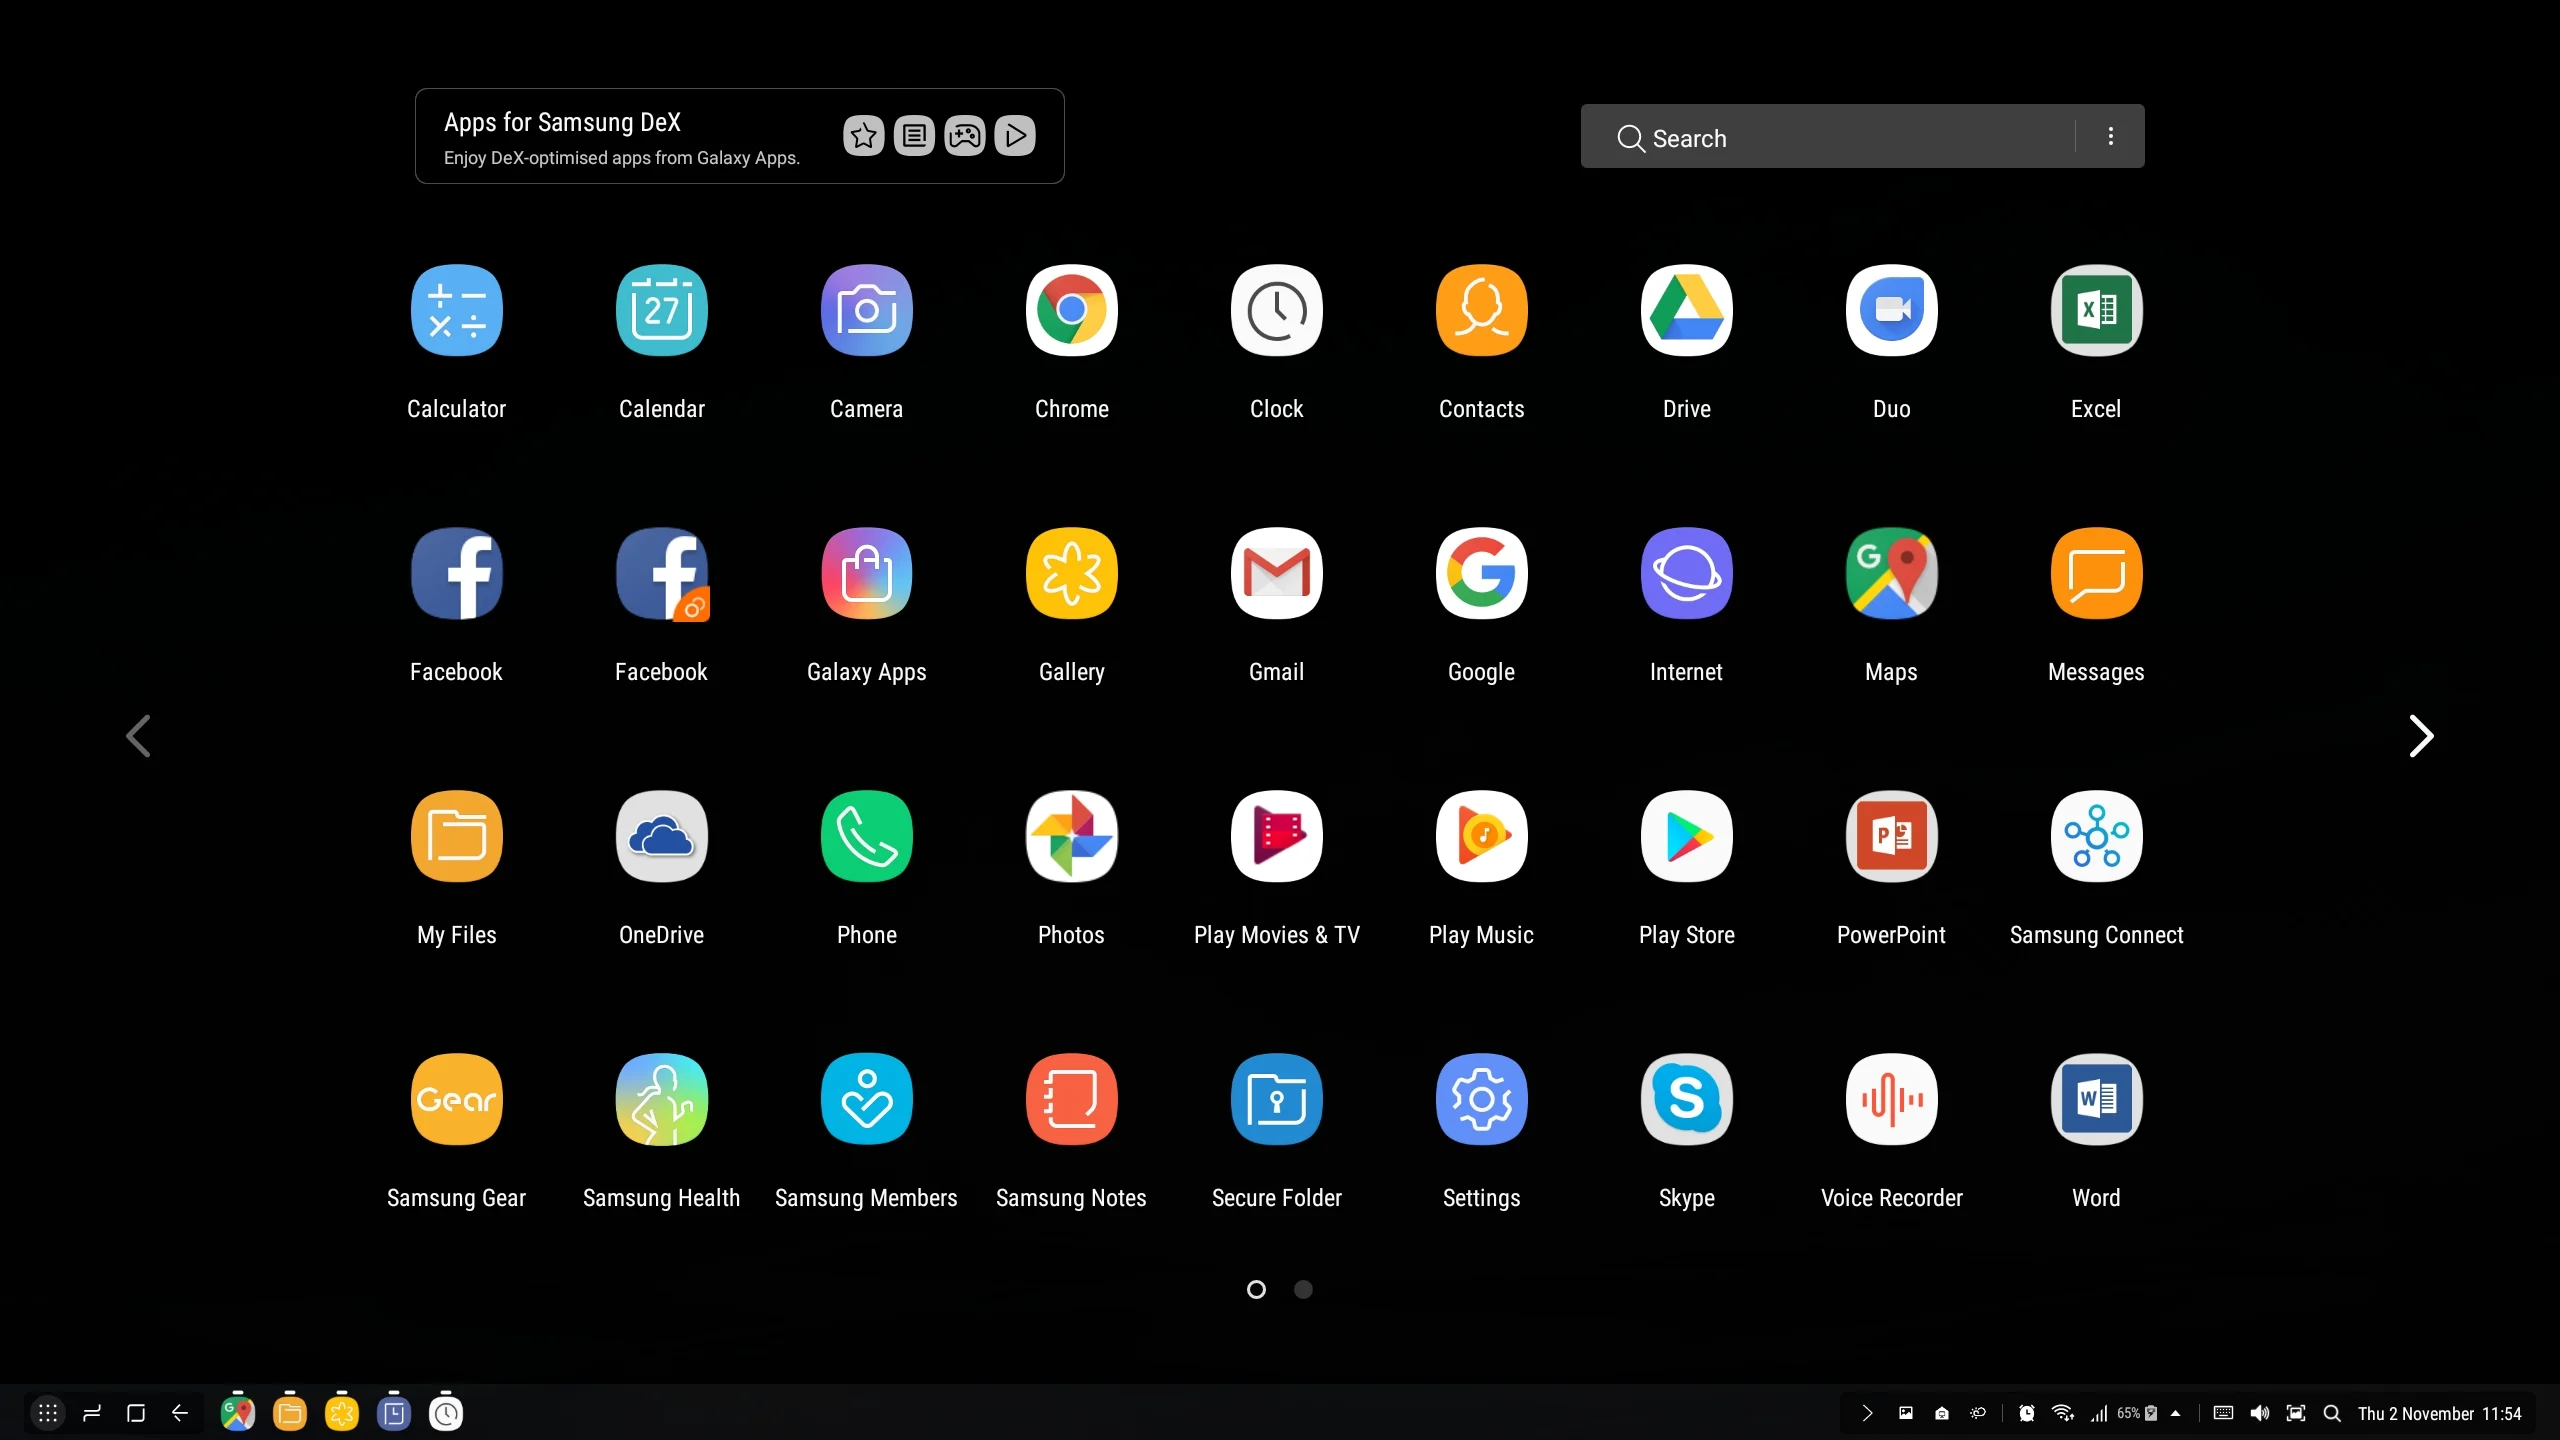Show hidden quick settings with up arrow
The width and height of the screenshot is (2560, 1440).
pyautogui.click(x=2175, y=1413)
